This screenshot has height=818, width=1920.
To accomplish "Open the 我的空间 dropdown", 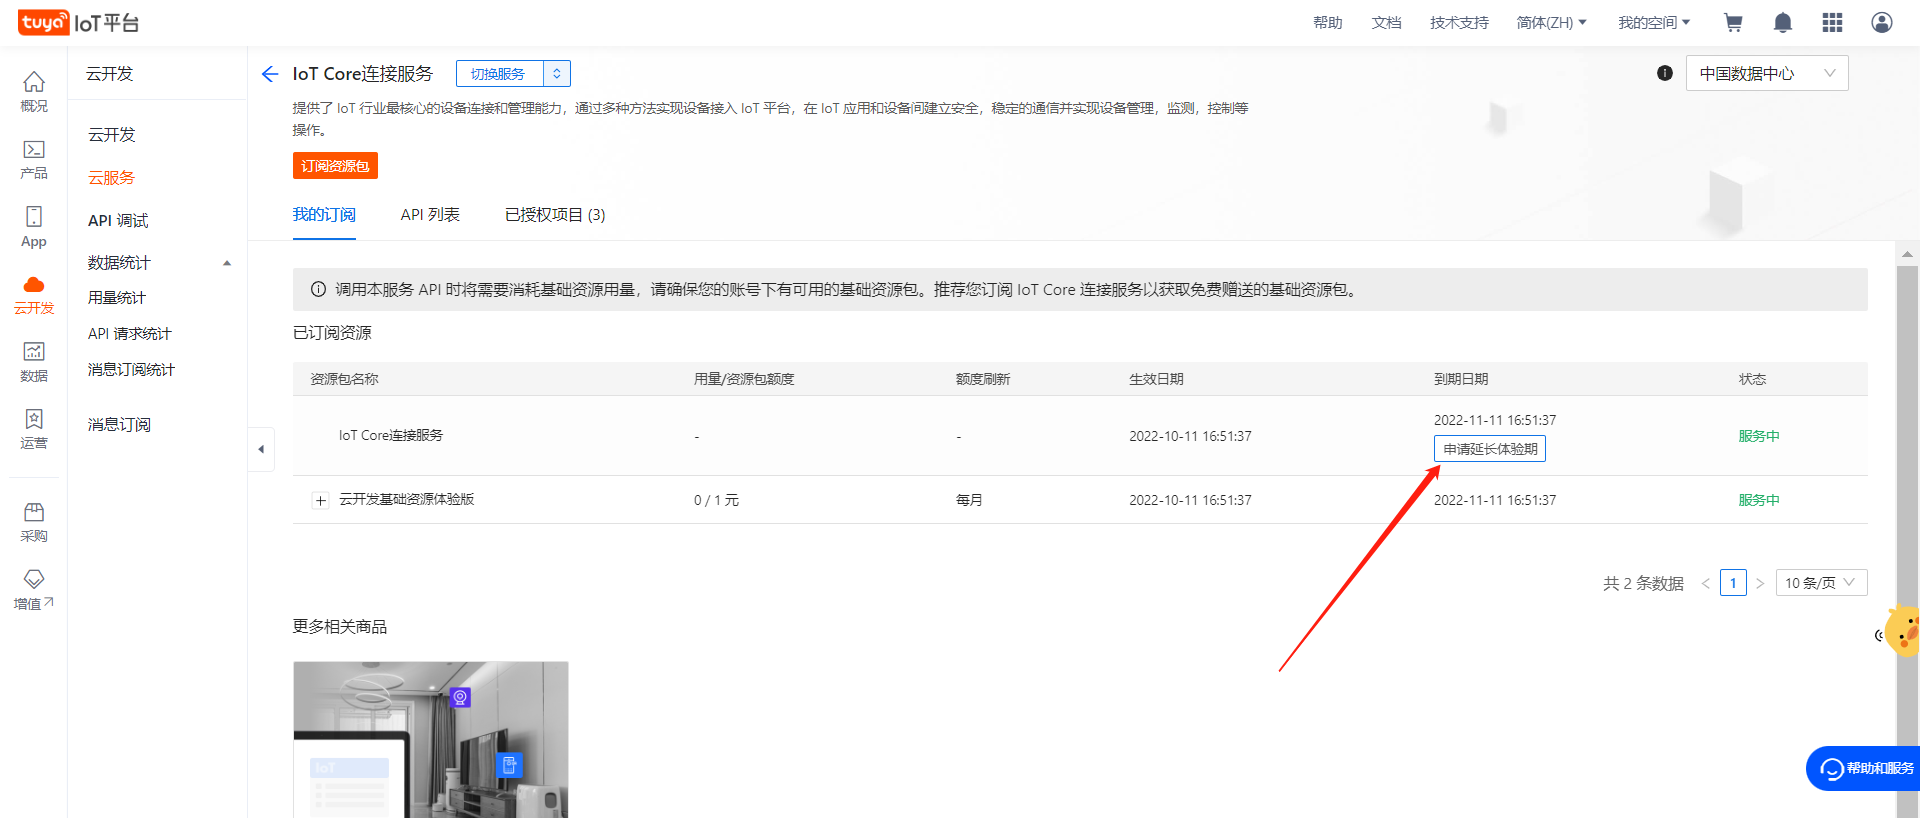I will (x=1654, y=22).
